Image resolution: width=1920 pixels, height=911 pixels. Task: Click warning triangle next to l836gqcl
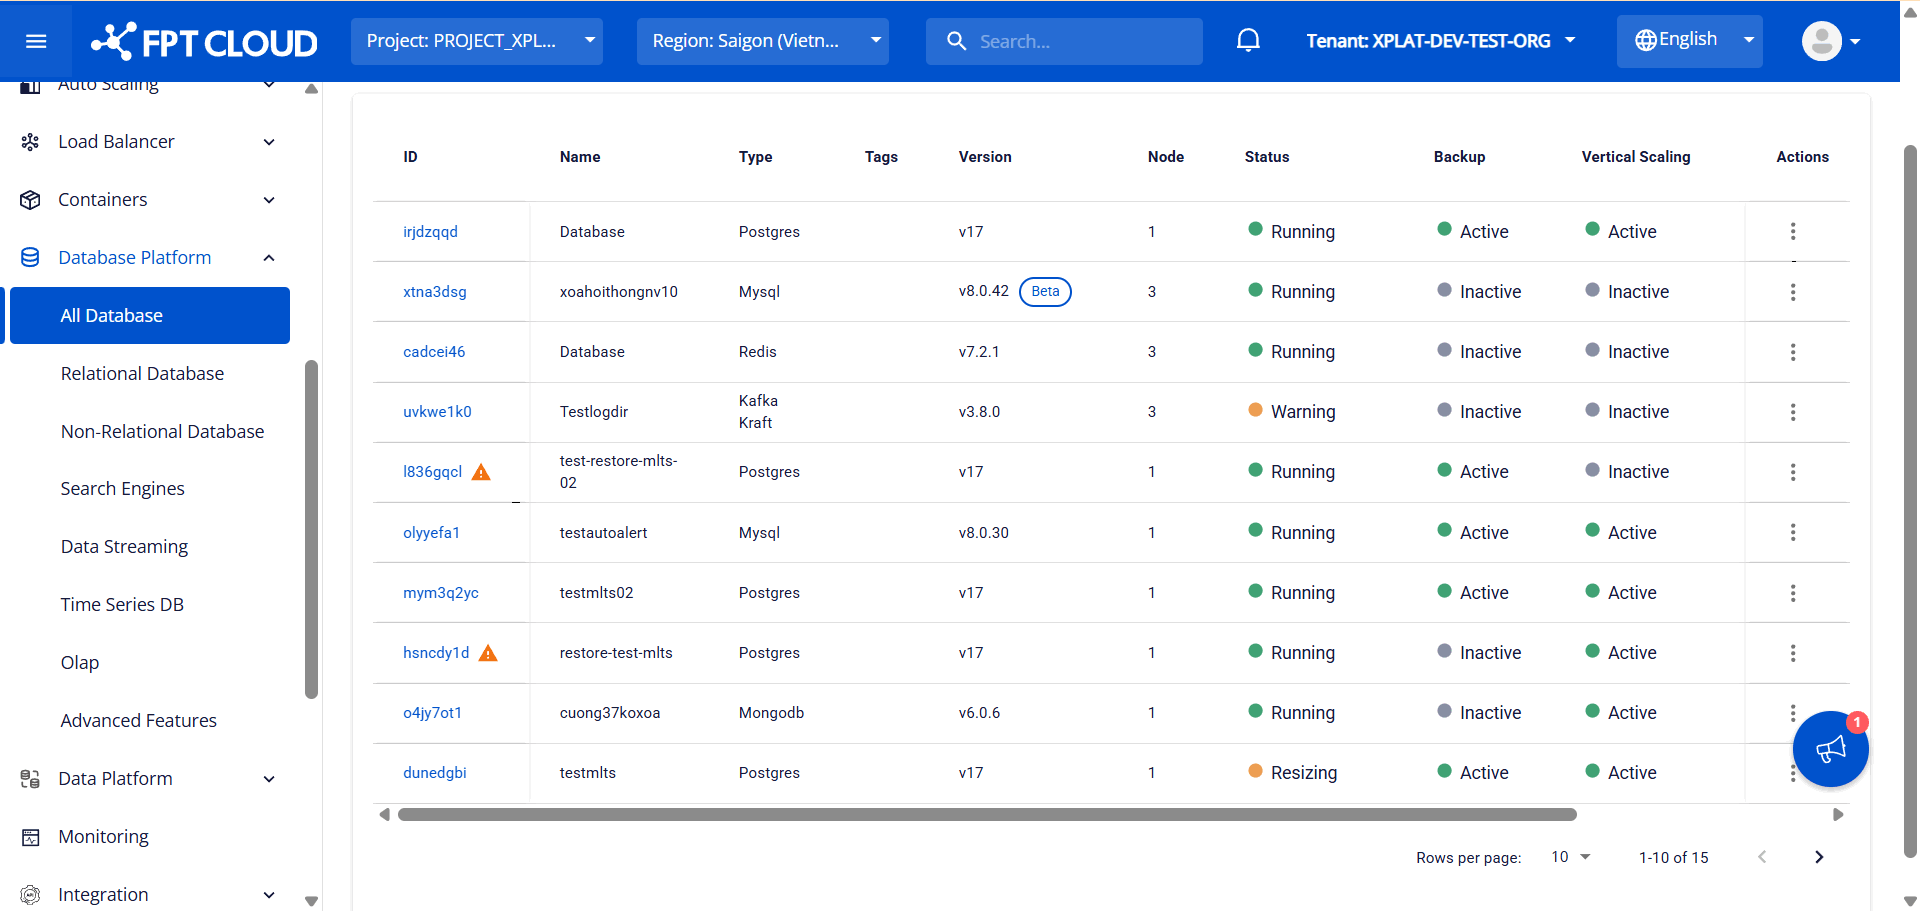pos(481,472)
